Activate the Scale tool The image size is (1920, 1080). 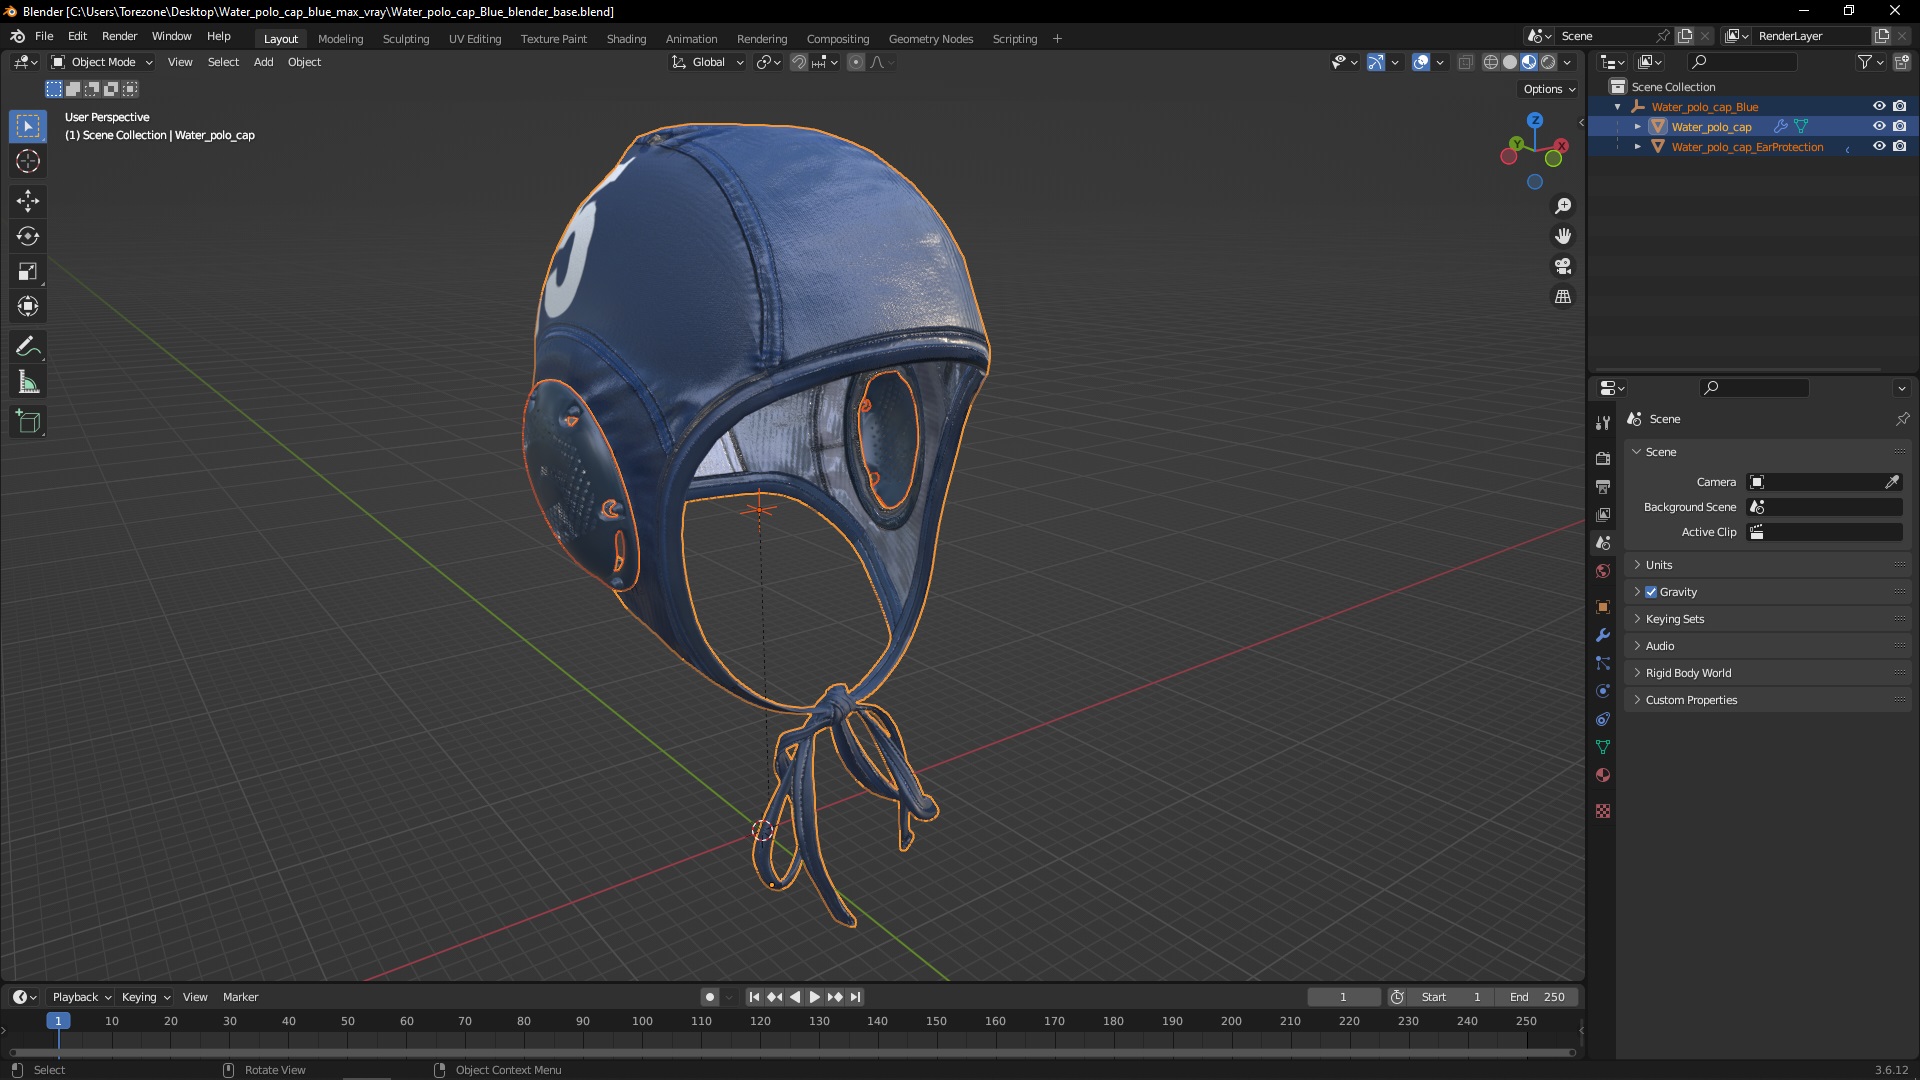pos(28,271)
